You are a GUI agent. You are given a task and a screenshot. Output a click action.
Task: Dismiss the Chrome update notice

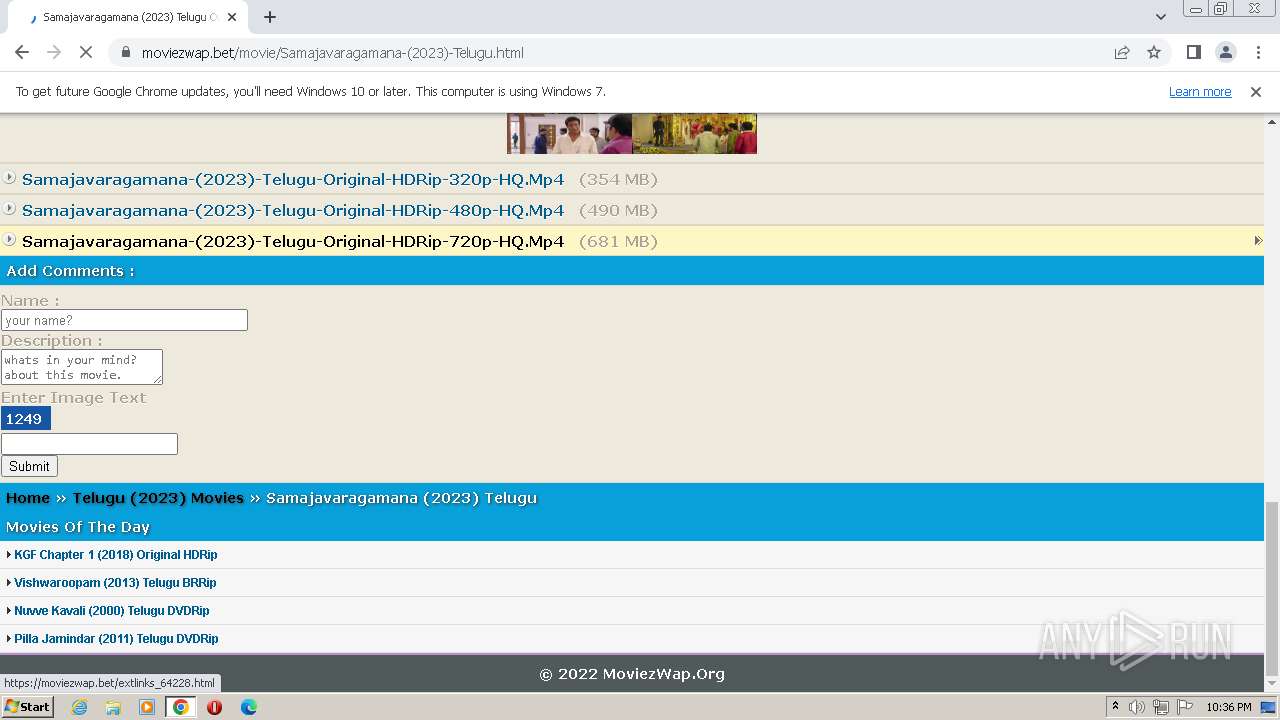point(1256,91)
